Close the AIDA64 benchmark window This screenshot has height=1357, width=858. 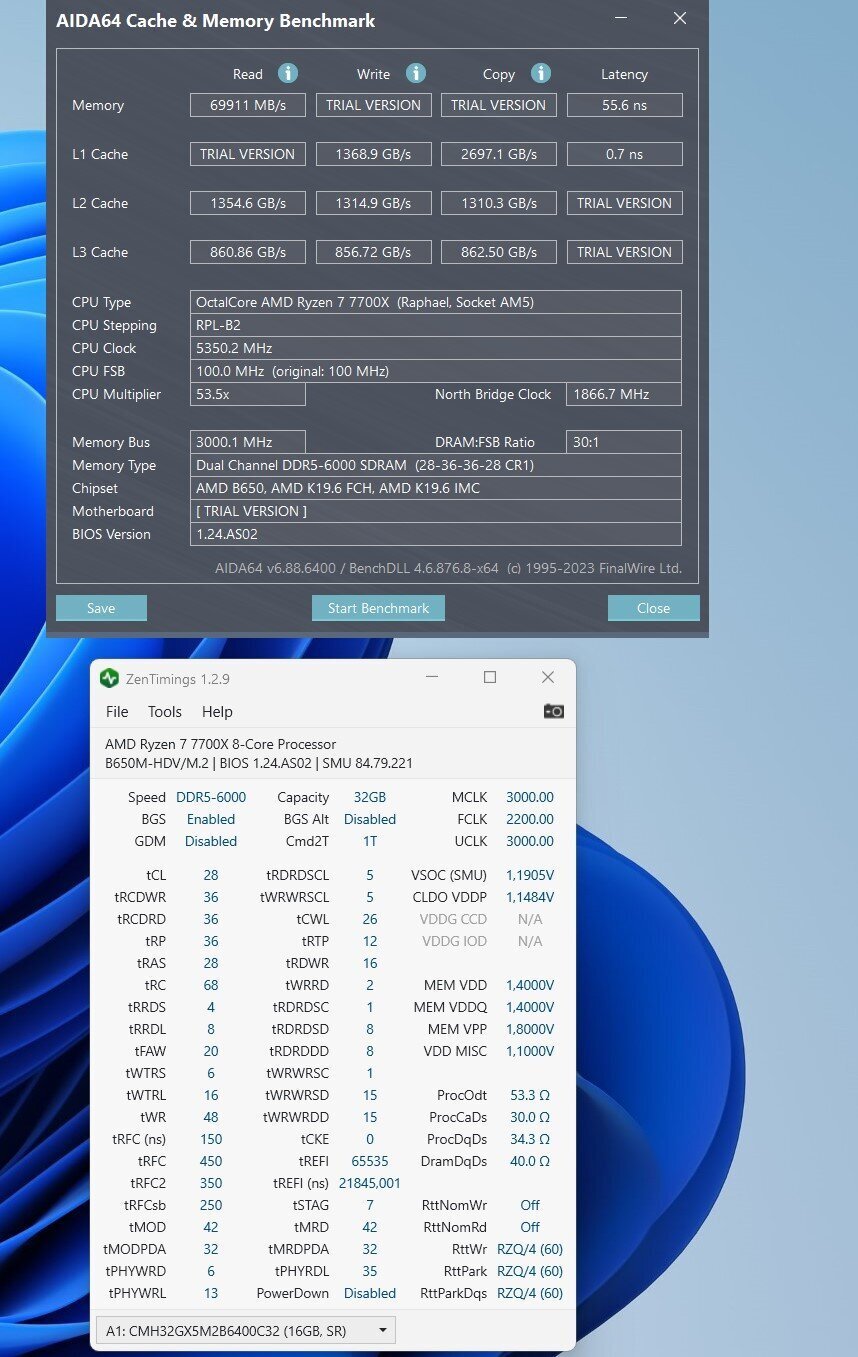click(x=680, y=18)
